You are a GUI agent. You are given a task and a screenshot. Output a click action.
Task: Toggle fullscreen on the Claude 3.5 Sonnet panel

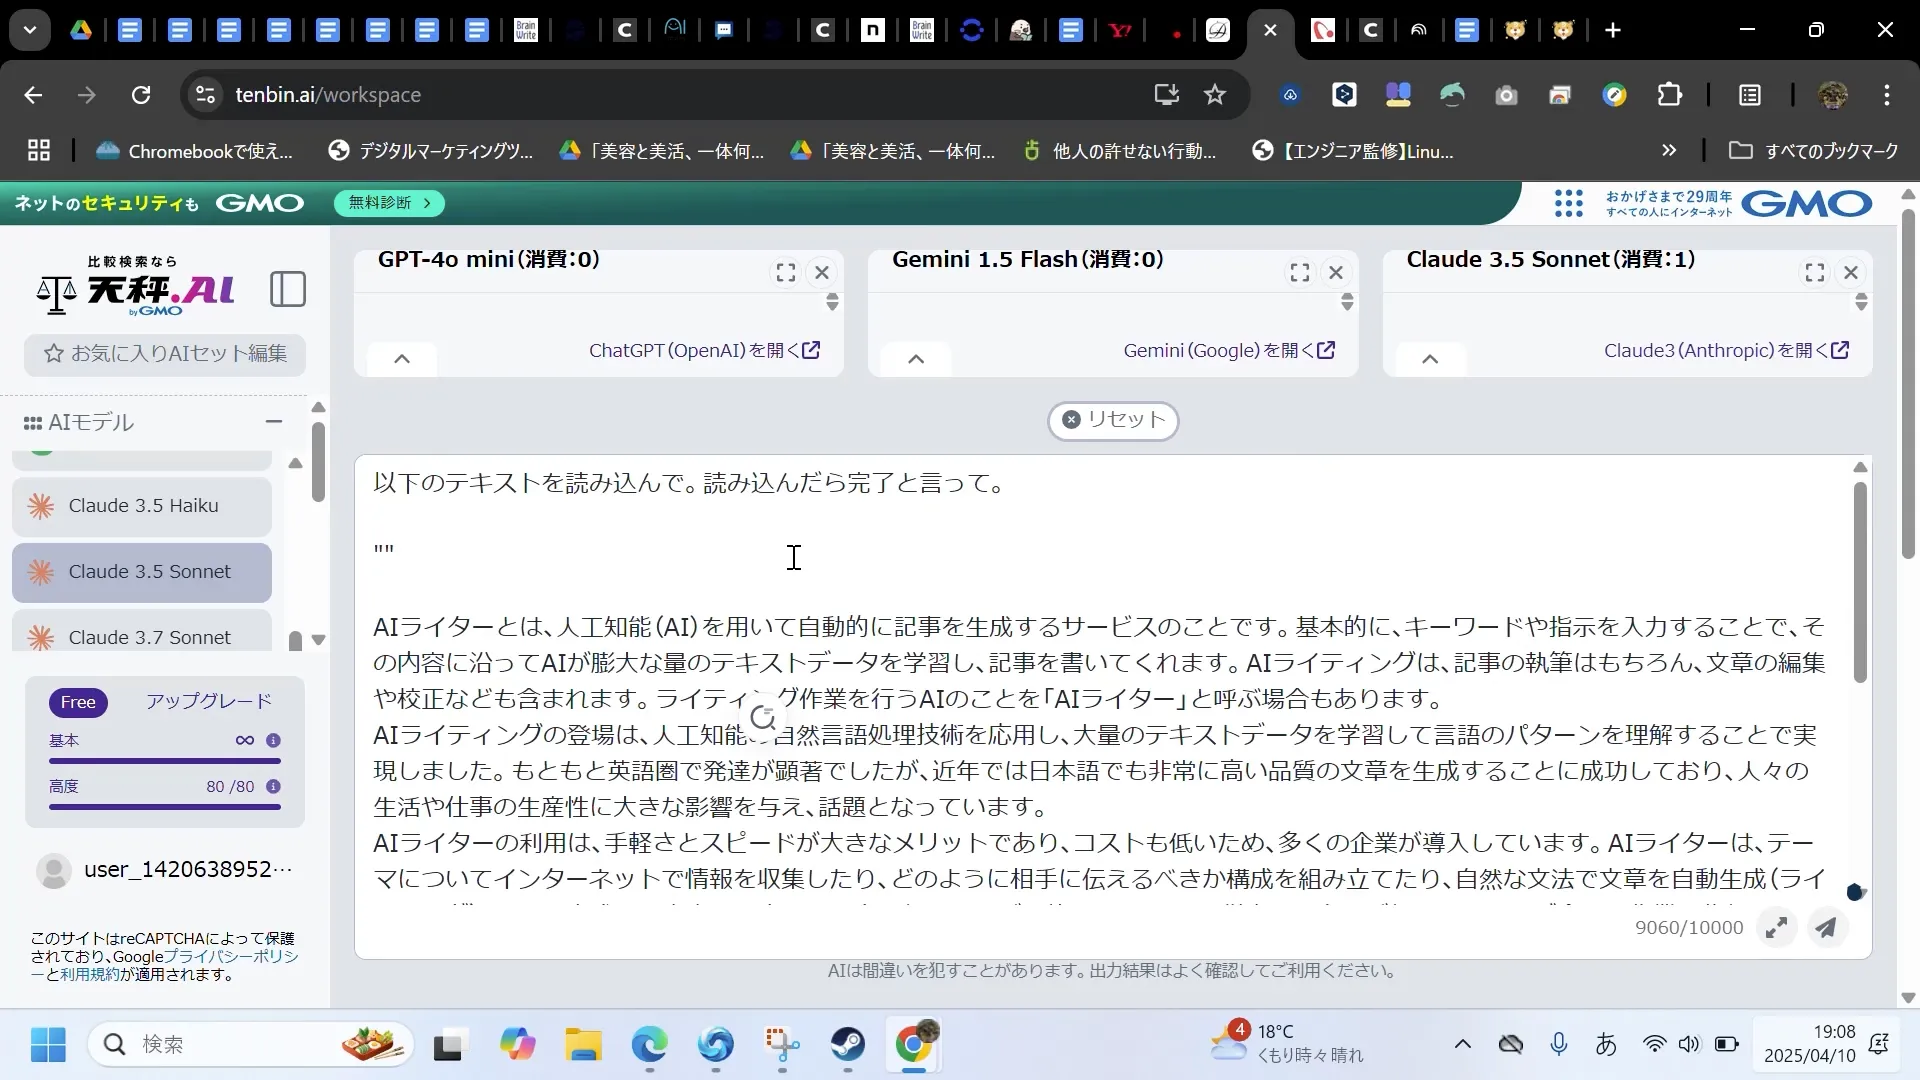(1815, 272)
